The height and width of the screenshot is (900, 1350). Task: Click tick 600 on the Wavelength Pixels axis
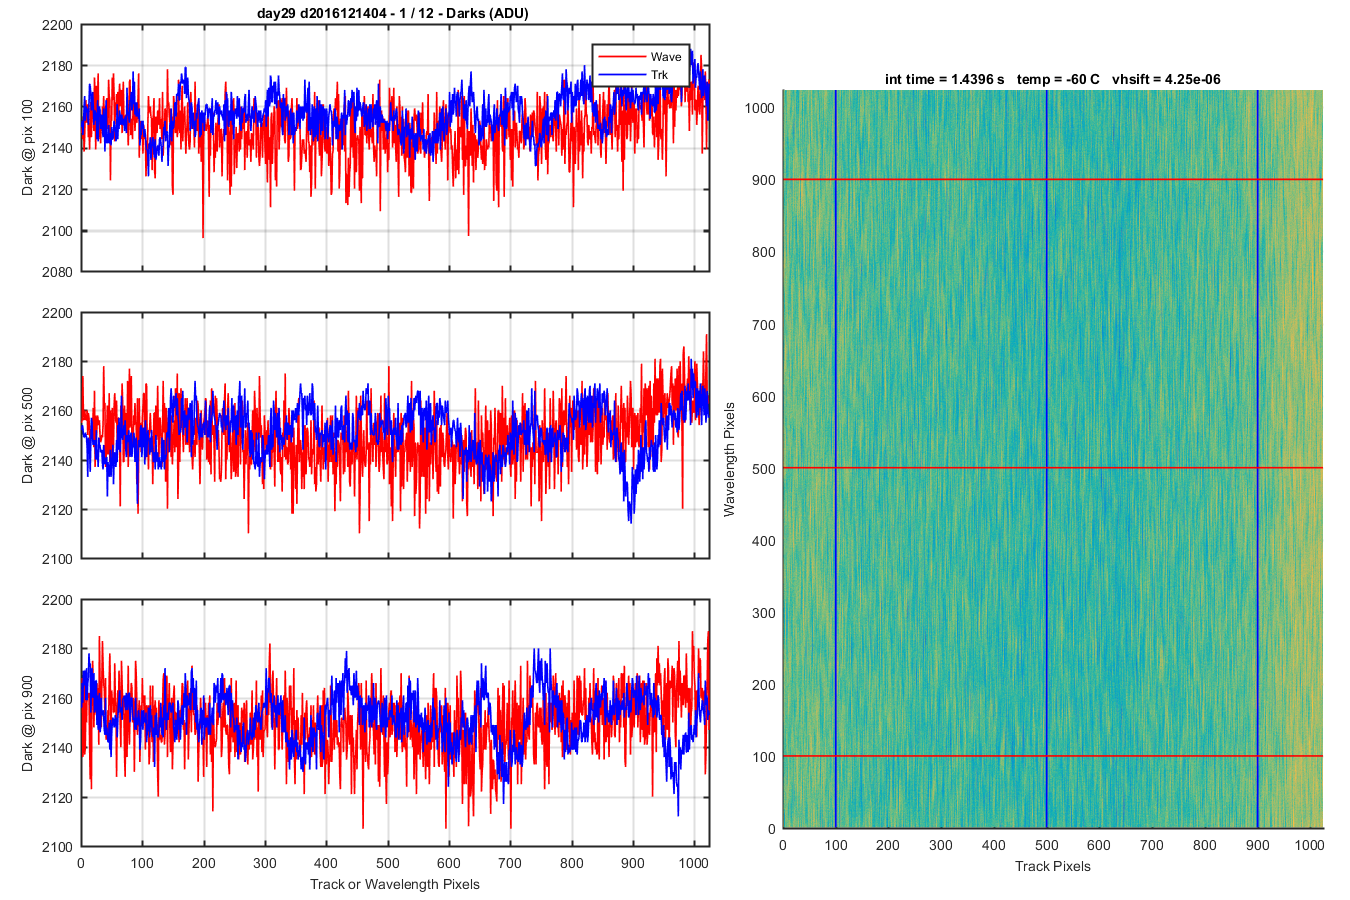[764, 397]
